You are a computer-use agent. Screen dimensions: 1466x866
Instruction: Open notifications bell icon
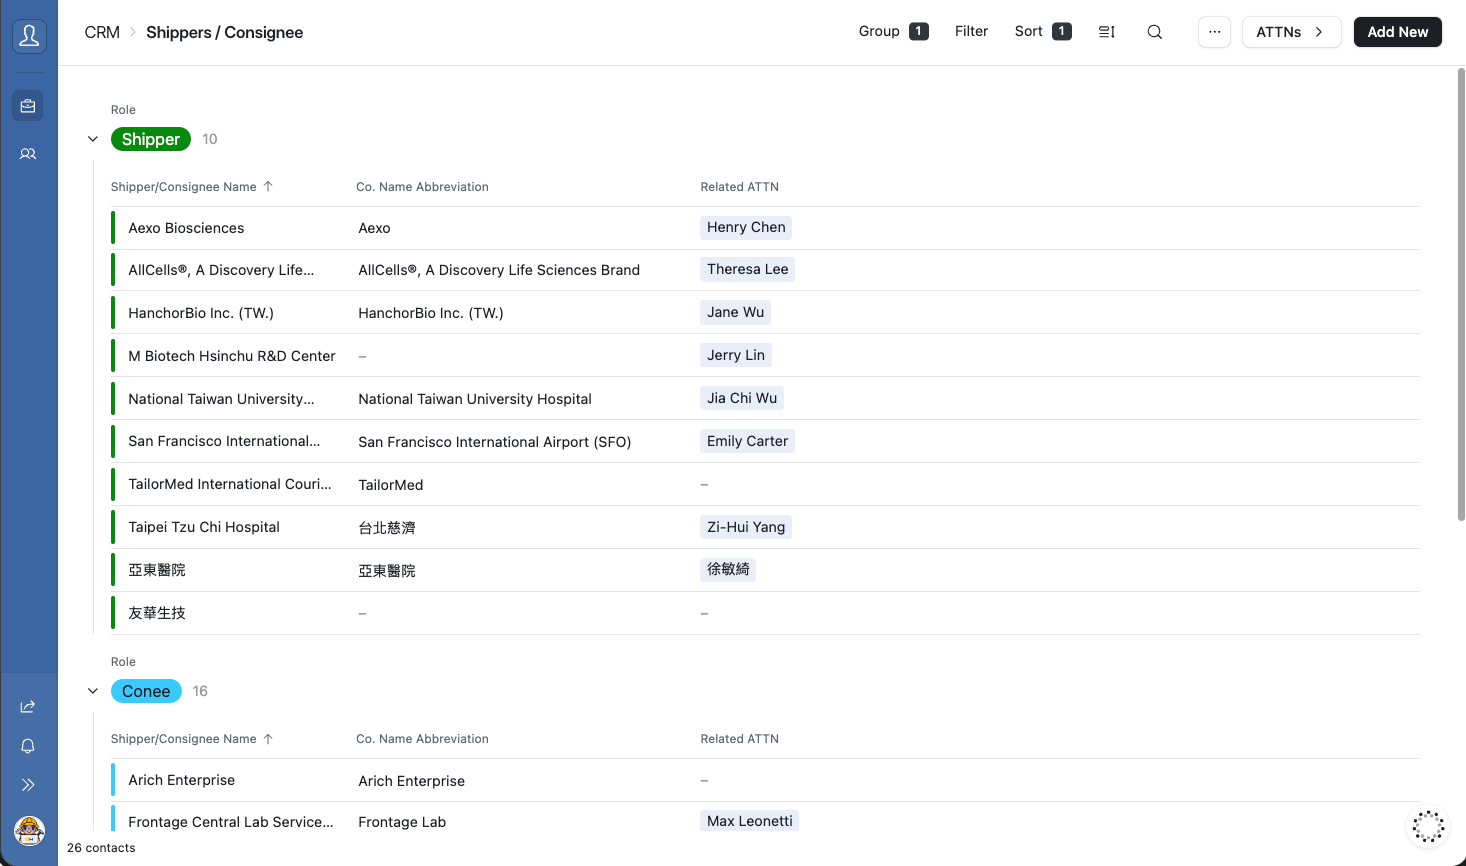28,746
